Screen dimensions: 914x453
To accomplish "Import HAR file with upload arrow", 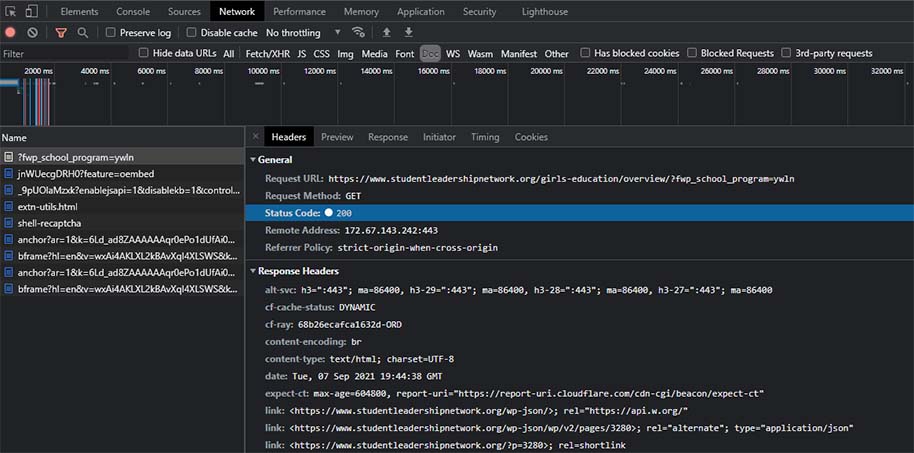I will click(386, 33).
